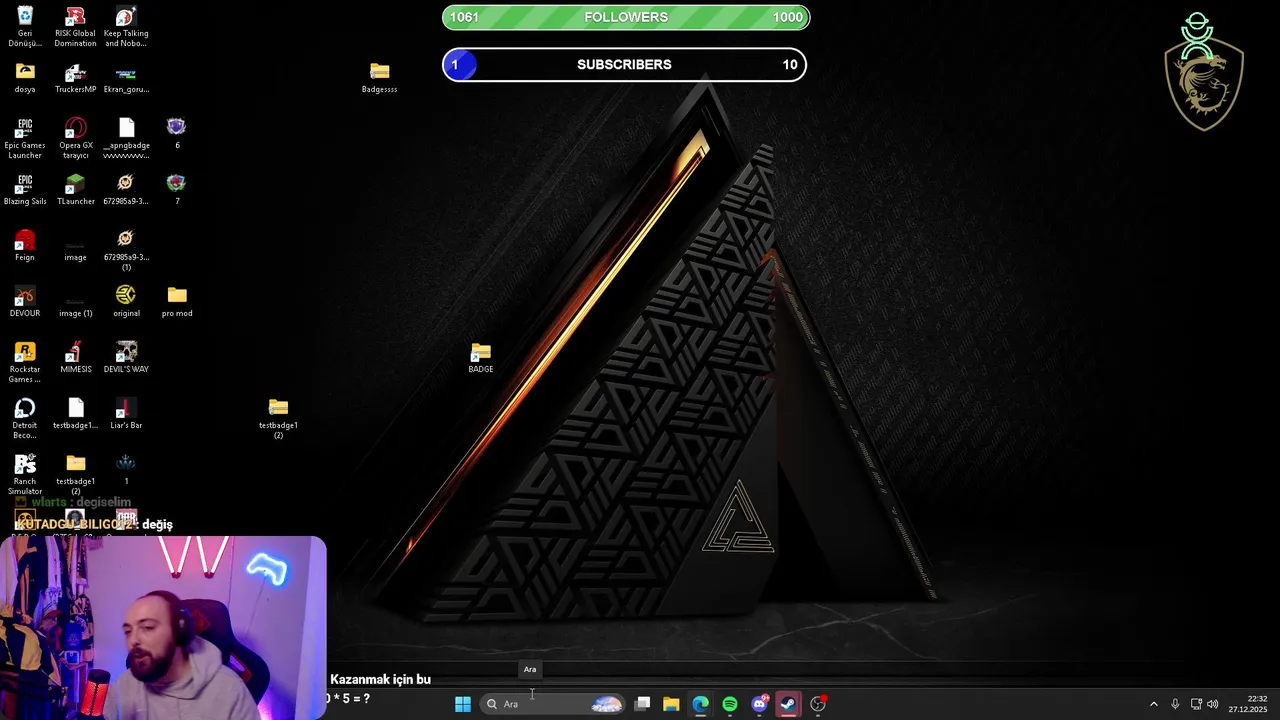Launch the Blazing Sails shortcut

point(25,190)
